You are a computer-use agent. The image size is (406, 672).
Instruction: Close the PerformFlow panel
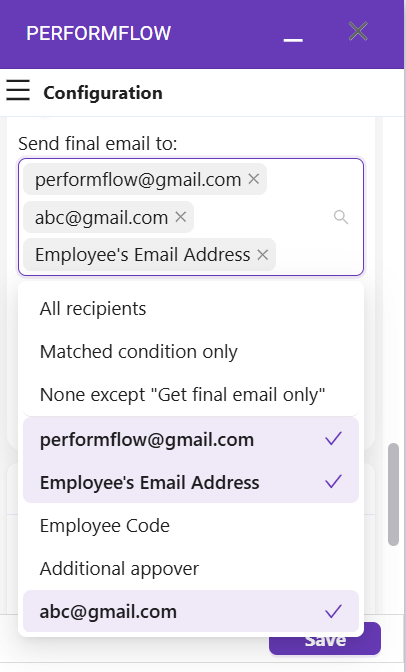[x=358, y=31]
